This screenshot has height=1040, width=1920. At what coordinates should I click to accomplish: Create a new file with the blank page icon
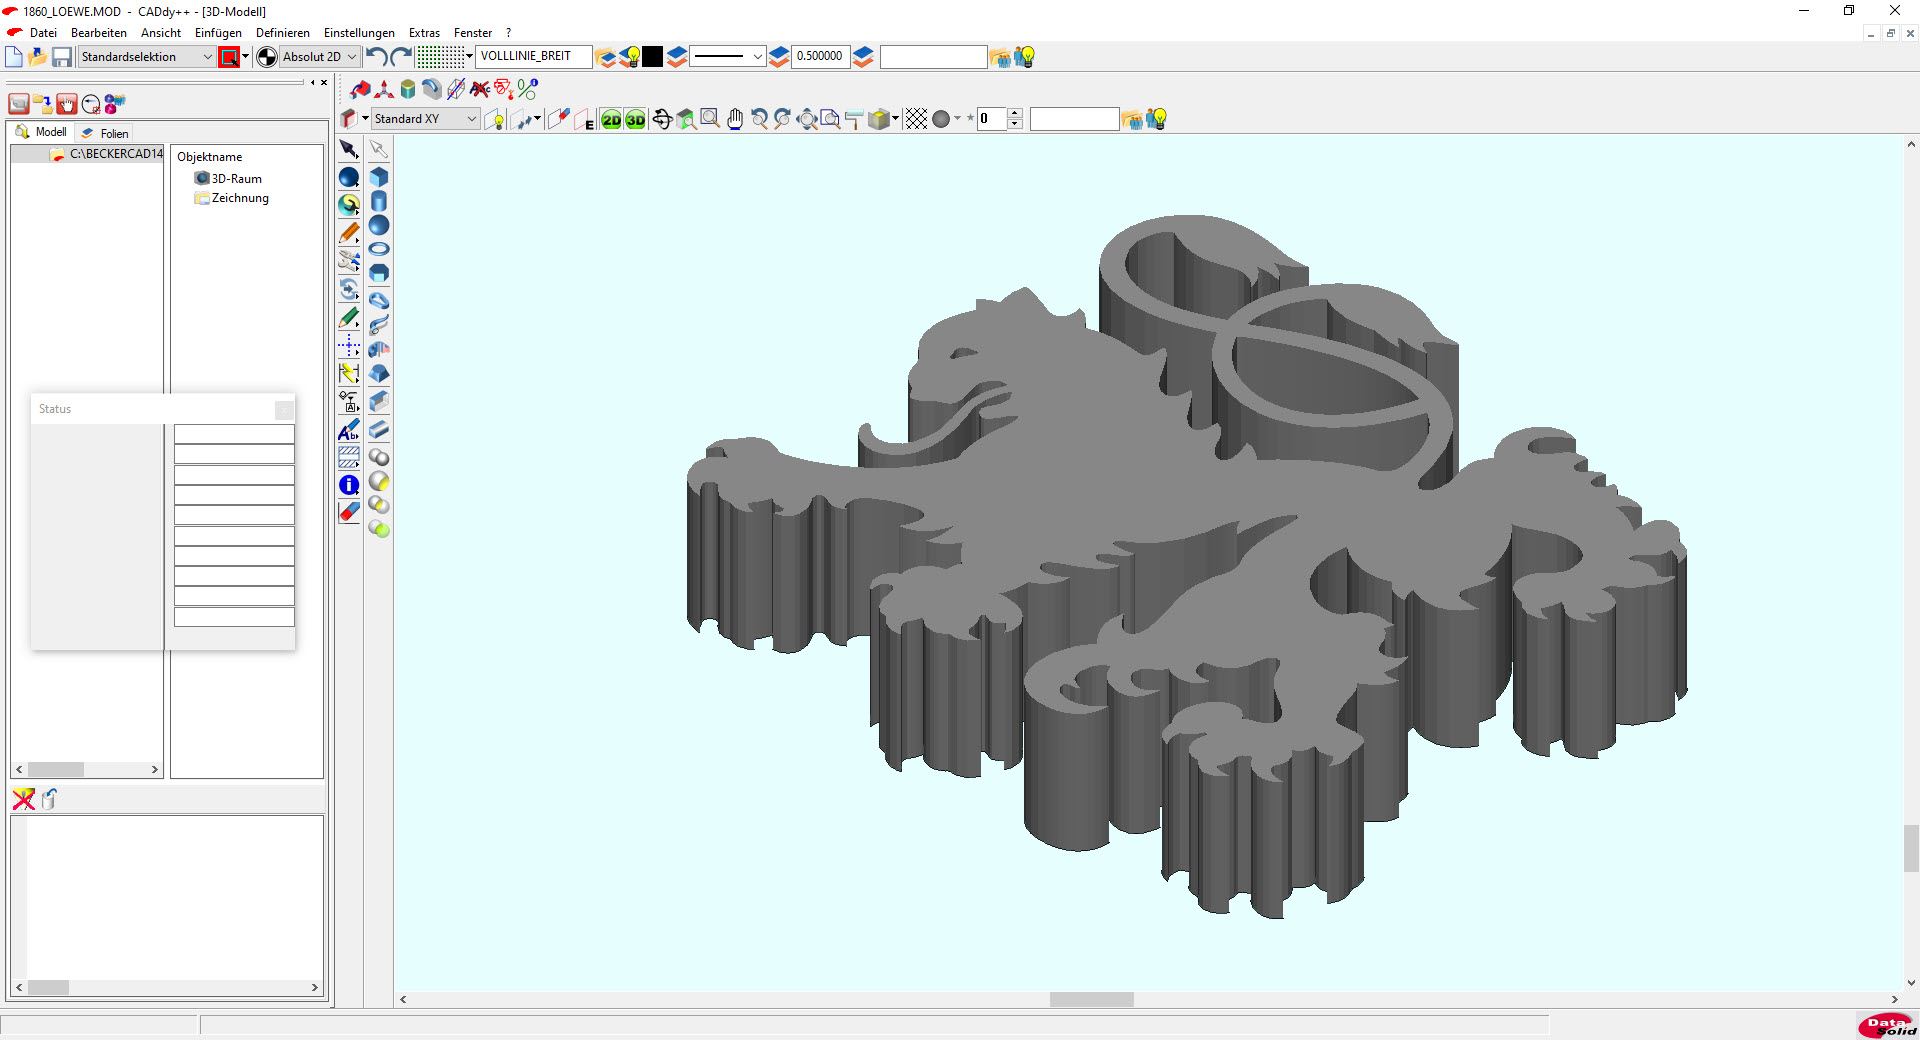pyautogui.click(x=14, y=57)
